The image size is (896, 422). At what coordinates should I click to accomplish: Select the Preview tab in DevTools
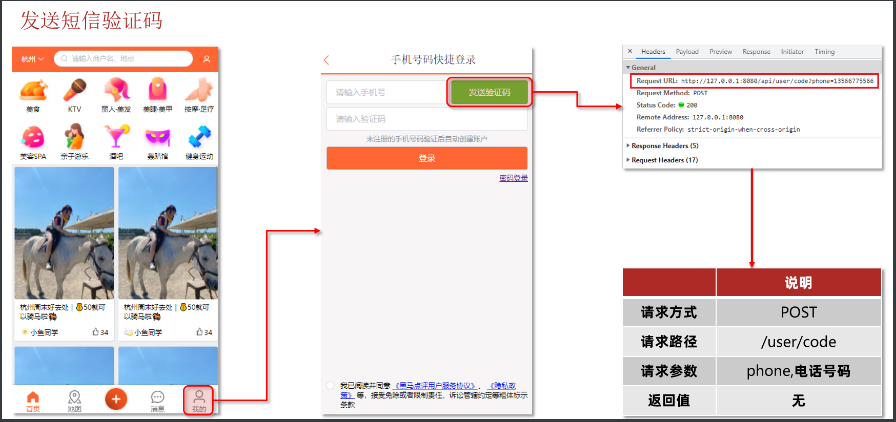pyautogui.click(x=721, y=51)
